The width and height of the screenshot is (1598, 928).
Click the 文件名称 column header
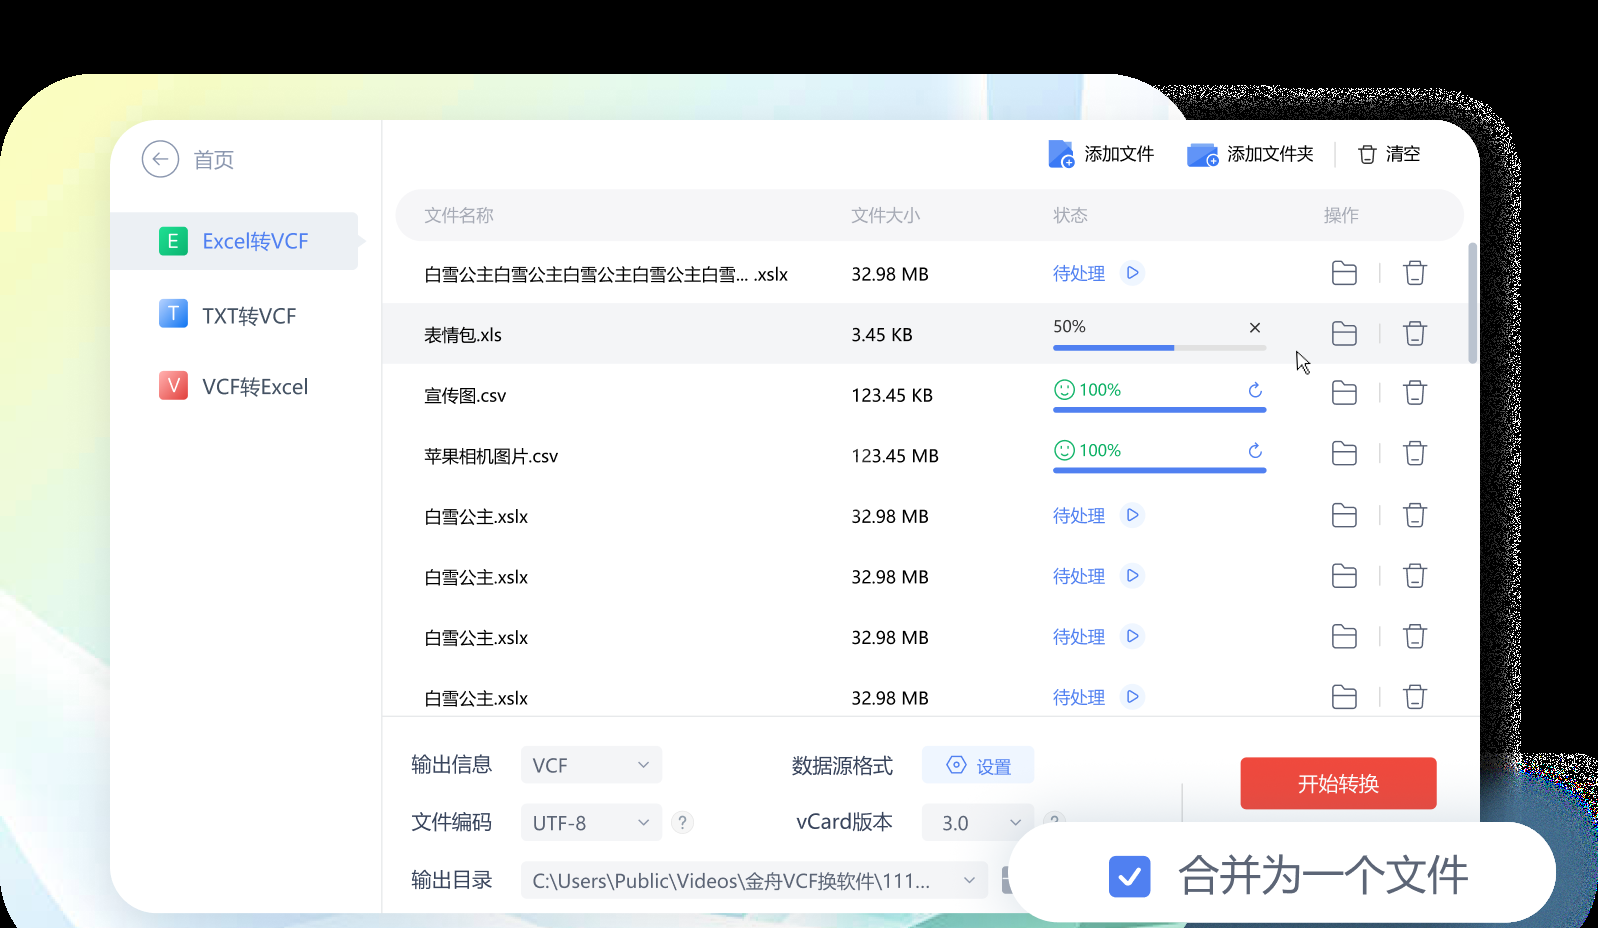pos(459,215)
